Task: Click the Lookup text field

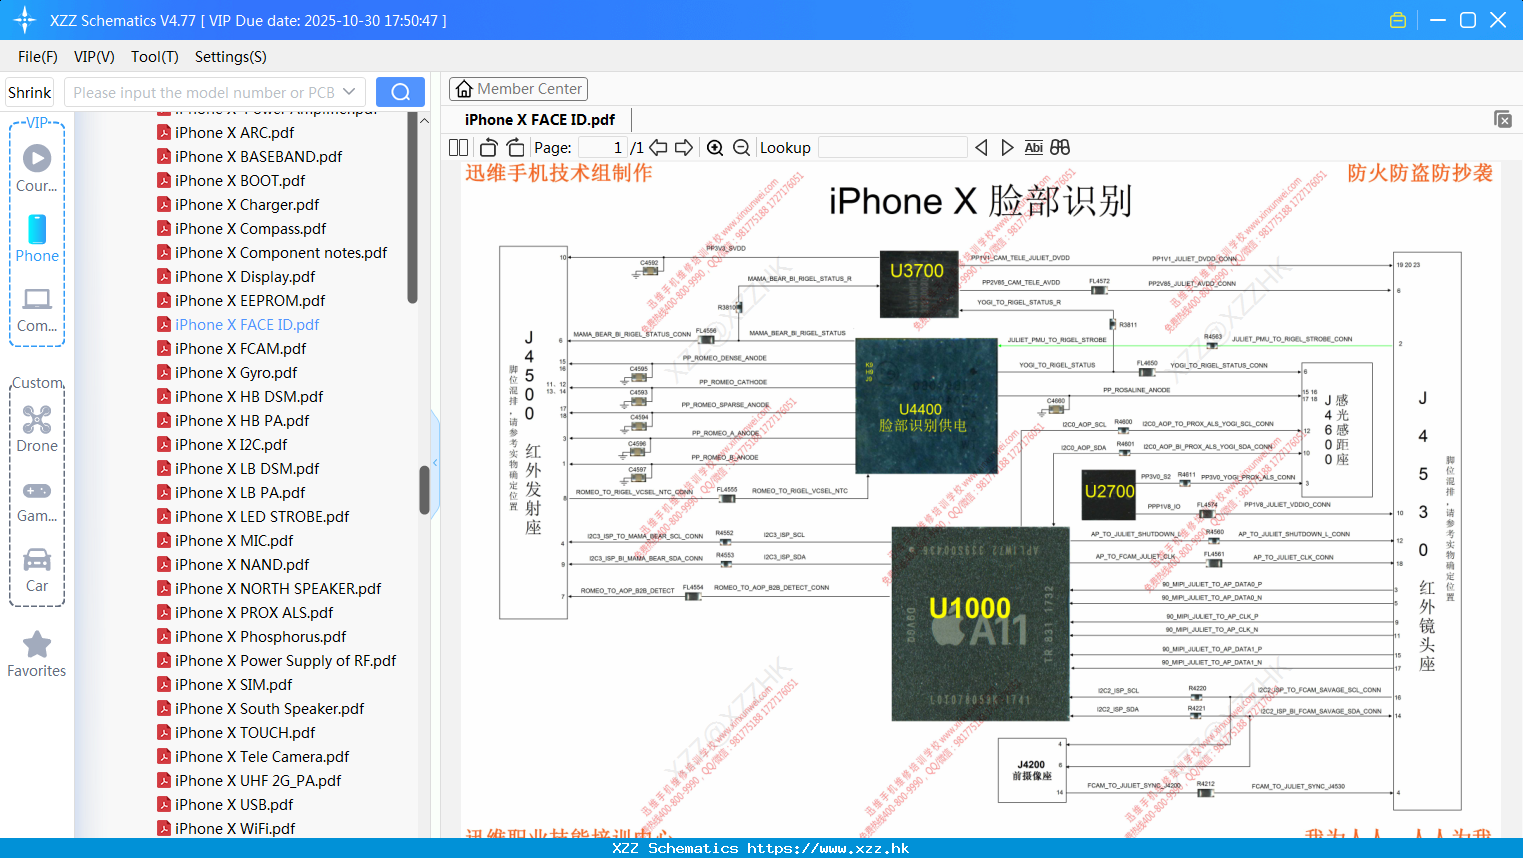Action: coord(893,148)
